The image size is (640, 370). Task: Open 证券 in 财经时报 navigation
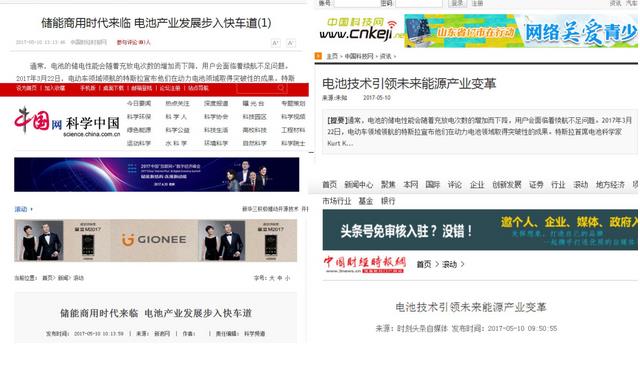(x=536, y=185)
